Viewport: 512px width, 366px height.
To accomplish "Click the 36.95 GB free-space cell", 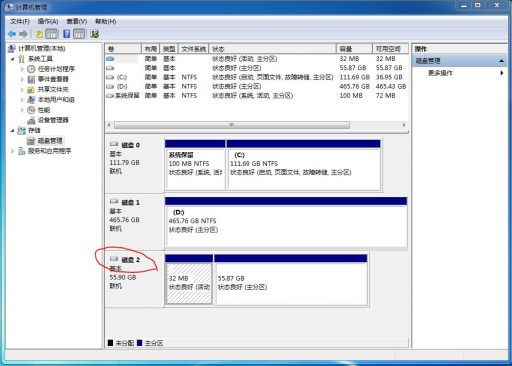I will click(x=389, y=77).
